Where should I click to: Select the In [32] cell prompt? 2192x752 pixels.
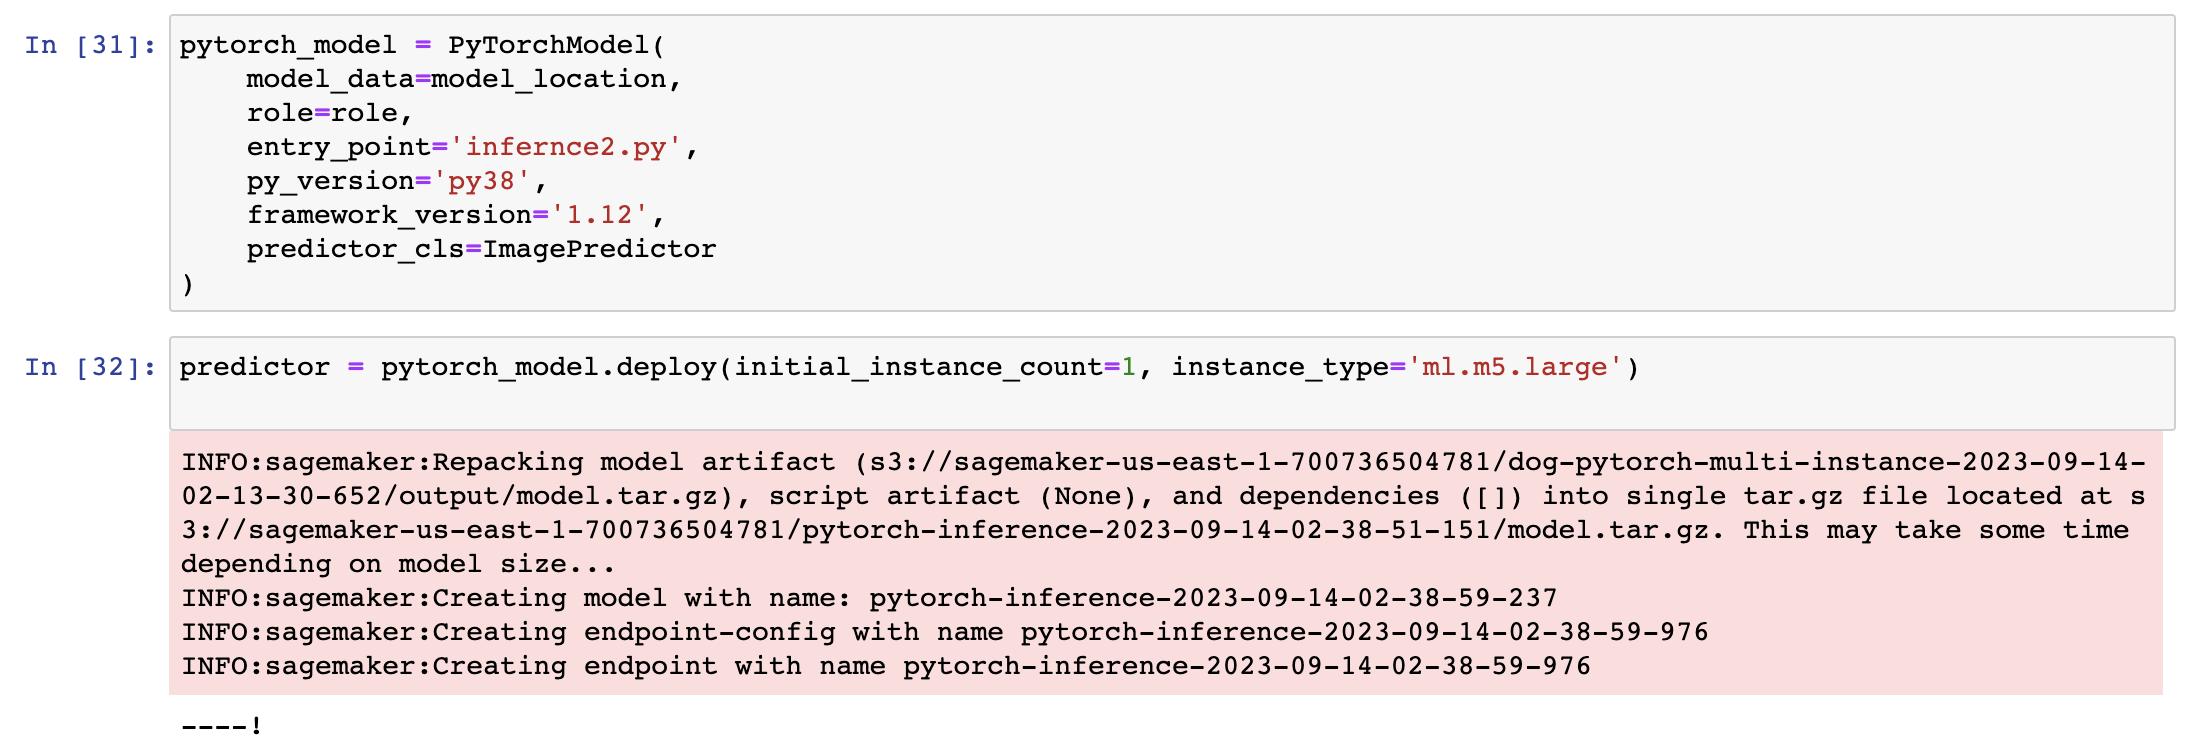click(90, 367)
